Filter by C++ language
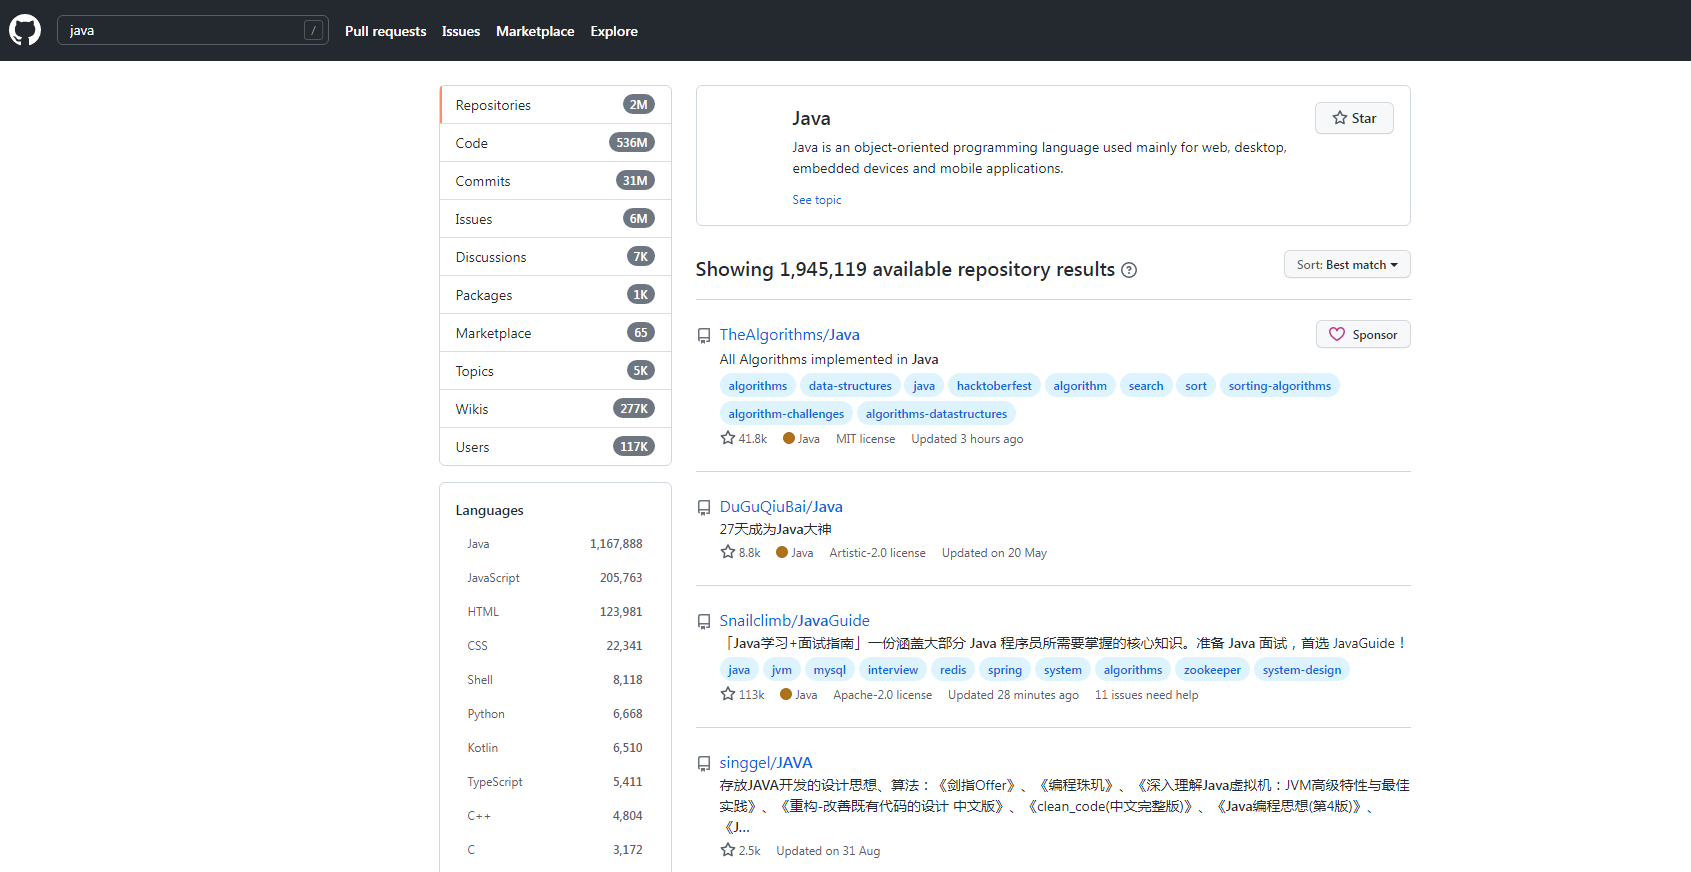 tap(555, 816)
